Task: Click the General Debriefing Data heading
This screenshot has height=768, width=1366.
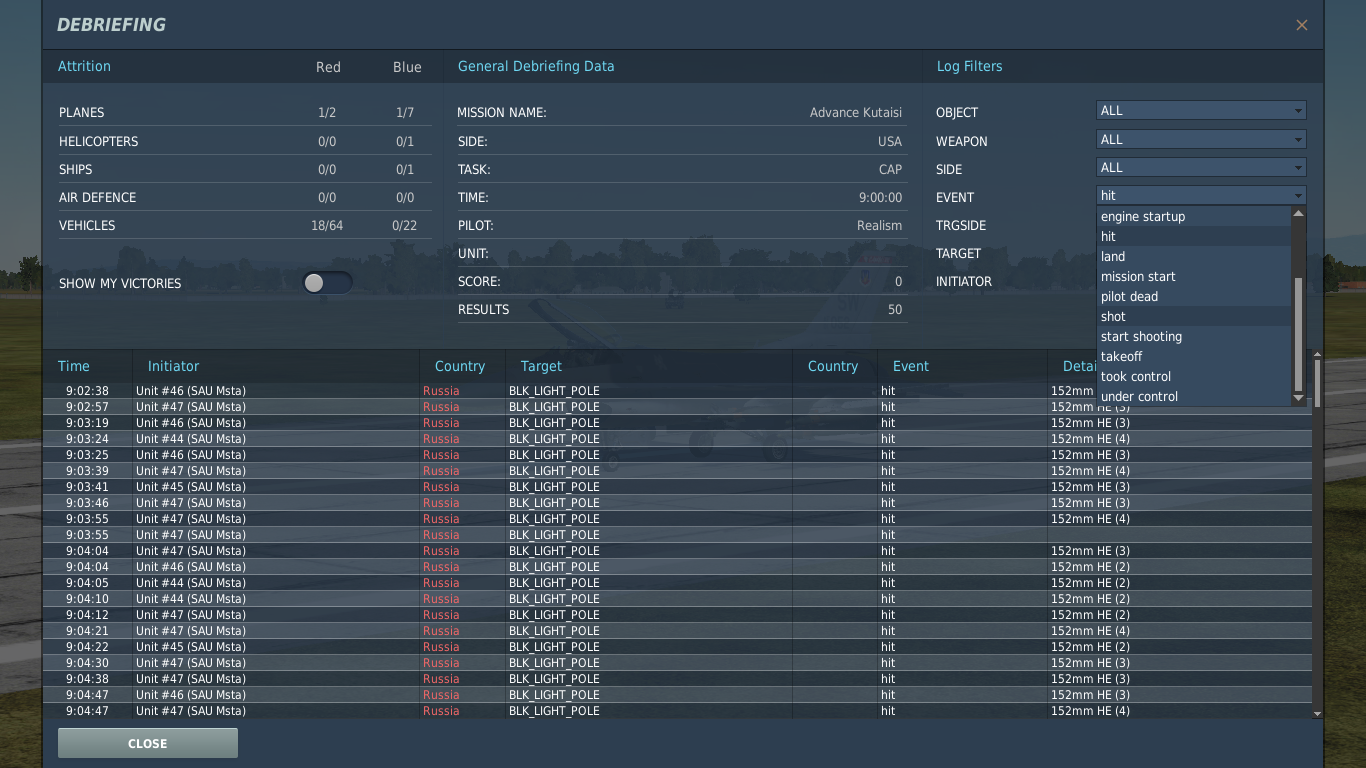Action: coord(536,66)
